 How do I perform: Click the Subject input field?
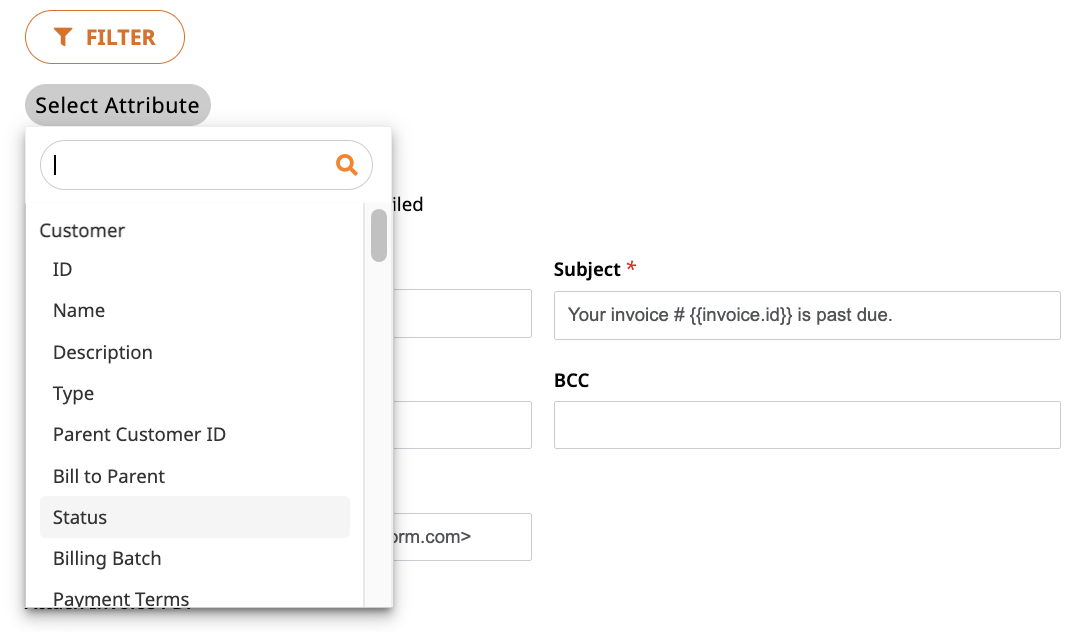click(x=807, y=315)
